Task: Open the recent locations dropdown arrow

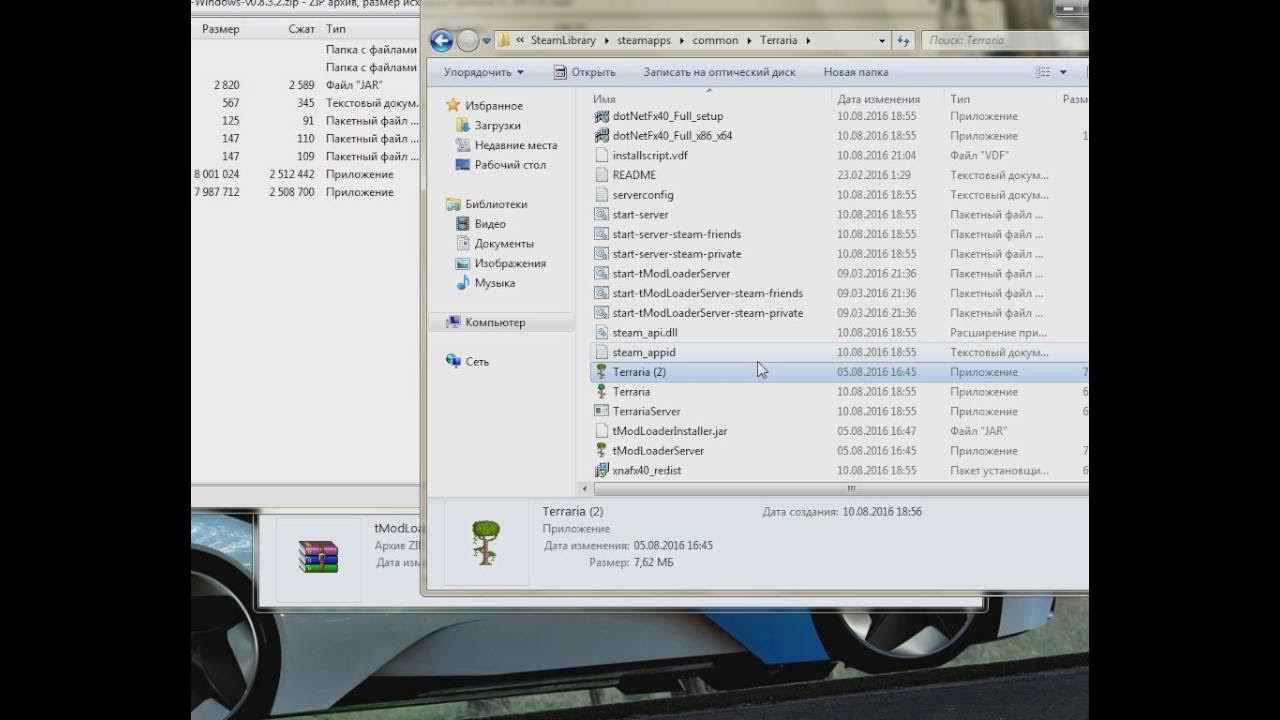Action: 487,41
